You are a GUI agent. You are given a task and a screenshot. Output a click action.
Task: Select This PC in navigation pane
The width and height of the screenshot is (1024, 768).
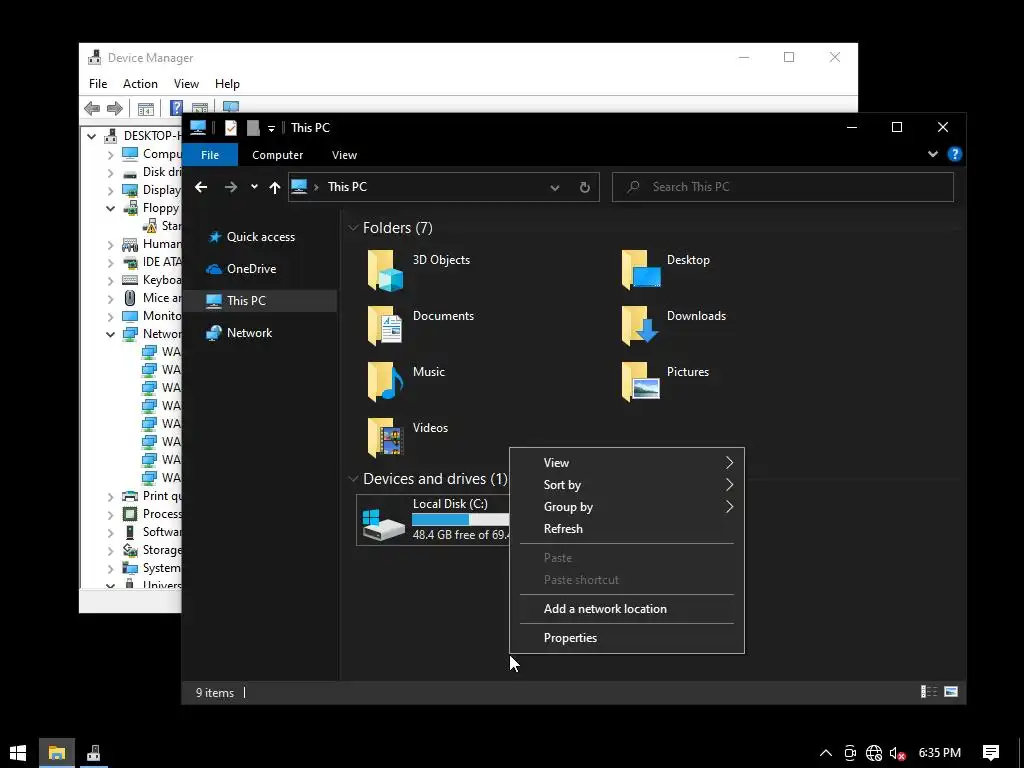click(261, 301)
